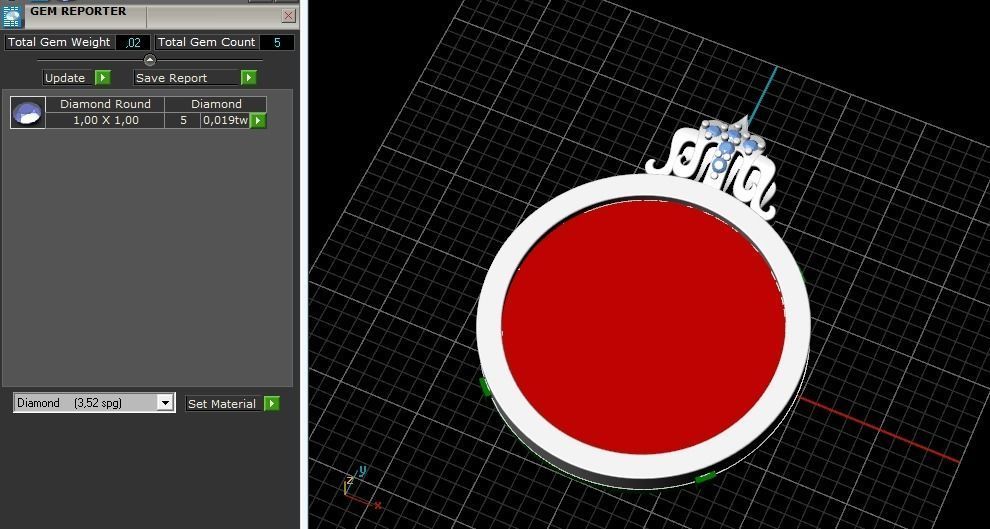Collapse the panel with the round arrow handle
This screenshot has width=990, height=529.
pyautogui.click(x=150, y=61)
